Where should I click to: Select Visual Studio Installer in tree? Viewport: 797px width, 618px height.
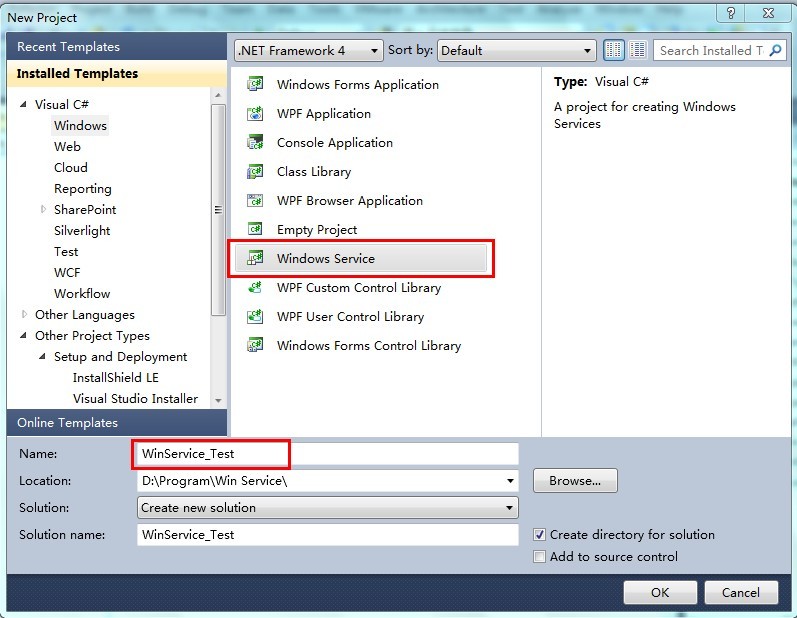[135, 398]
